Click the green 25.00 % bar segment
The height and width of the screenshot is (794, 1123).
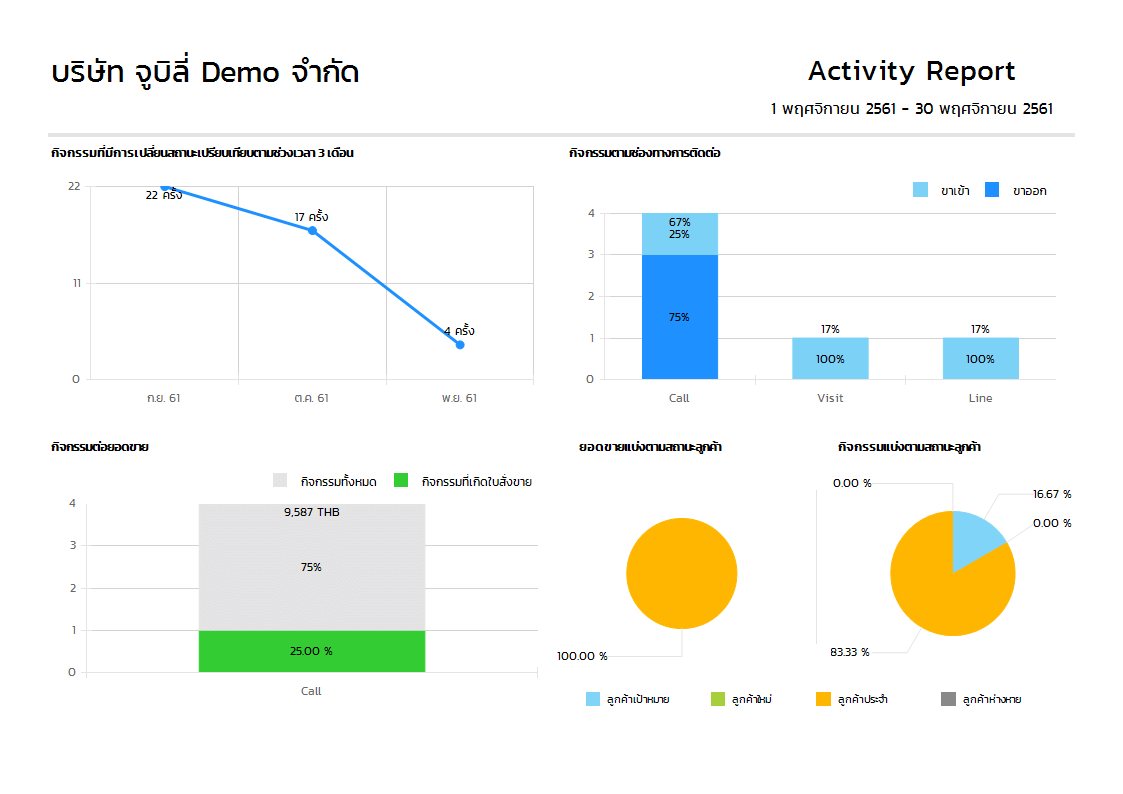point(311,651)
